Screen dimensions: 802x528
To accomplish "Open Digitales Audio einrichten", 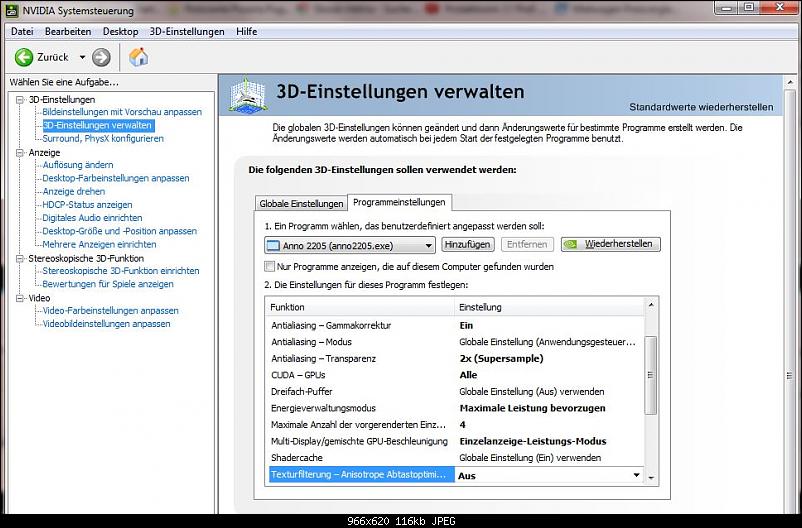I will (92, 218).
